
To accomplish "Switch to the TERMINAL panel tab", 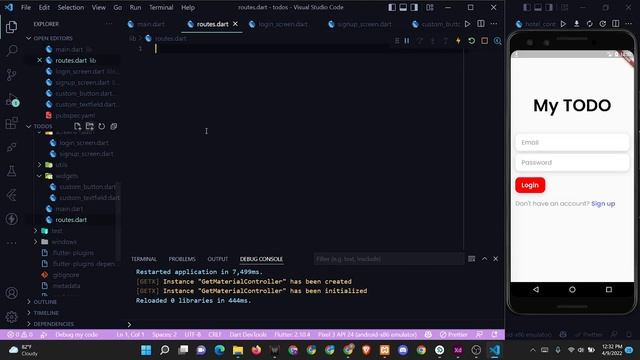I will click(144, 259).
